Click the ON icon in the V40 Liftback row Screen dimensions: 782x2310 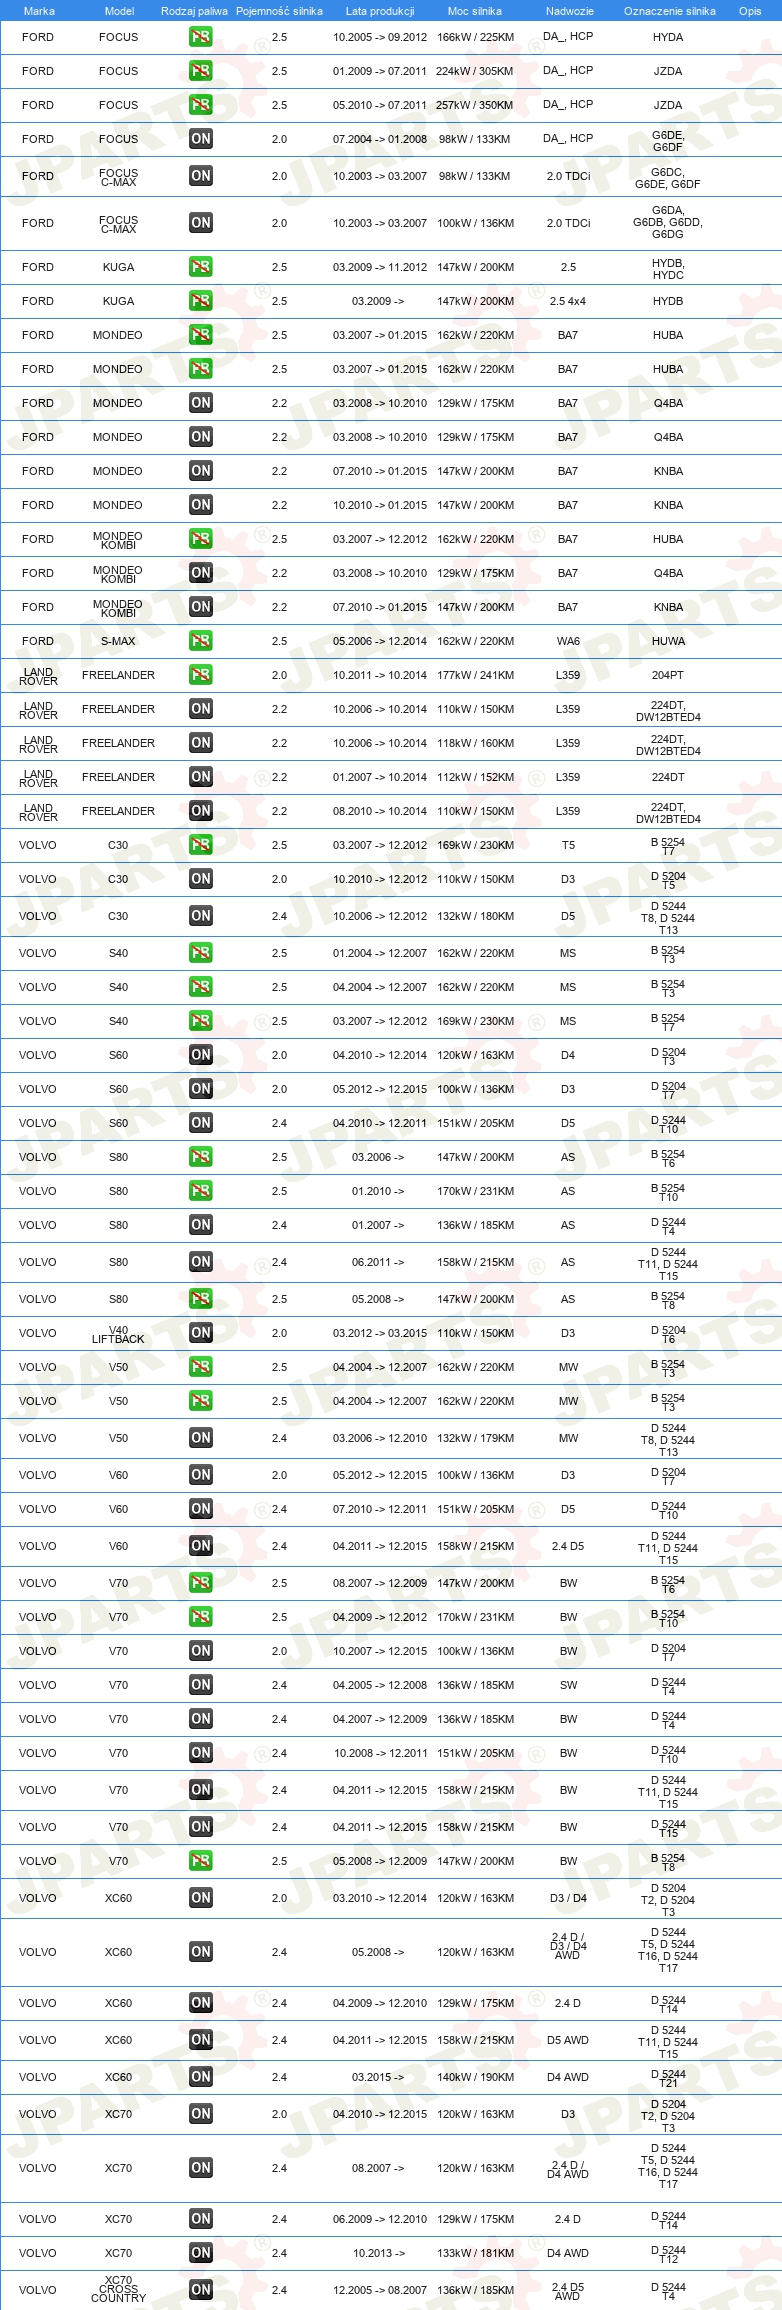coord(201,1333)
